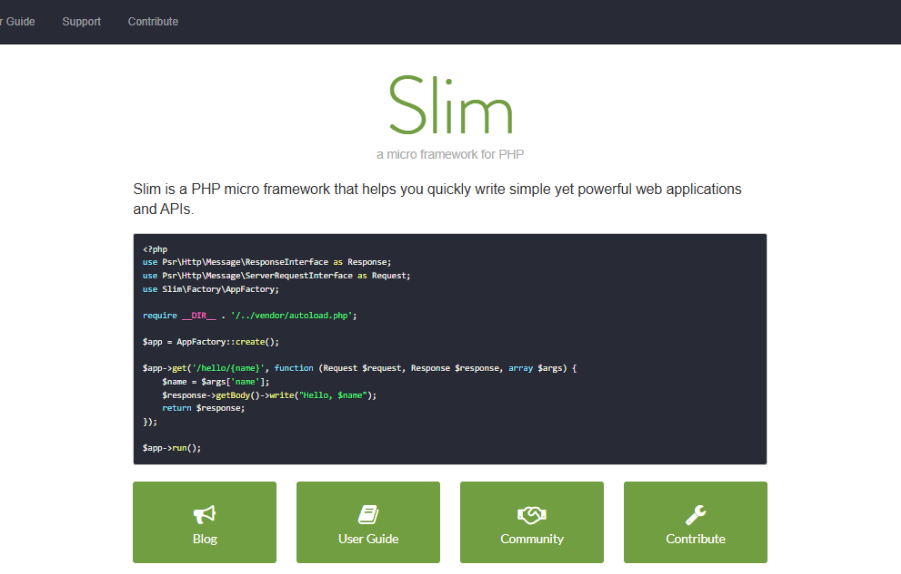Visit the Community tile label
Screen dimensions: 901x574
532,539
